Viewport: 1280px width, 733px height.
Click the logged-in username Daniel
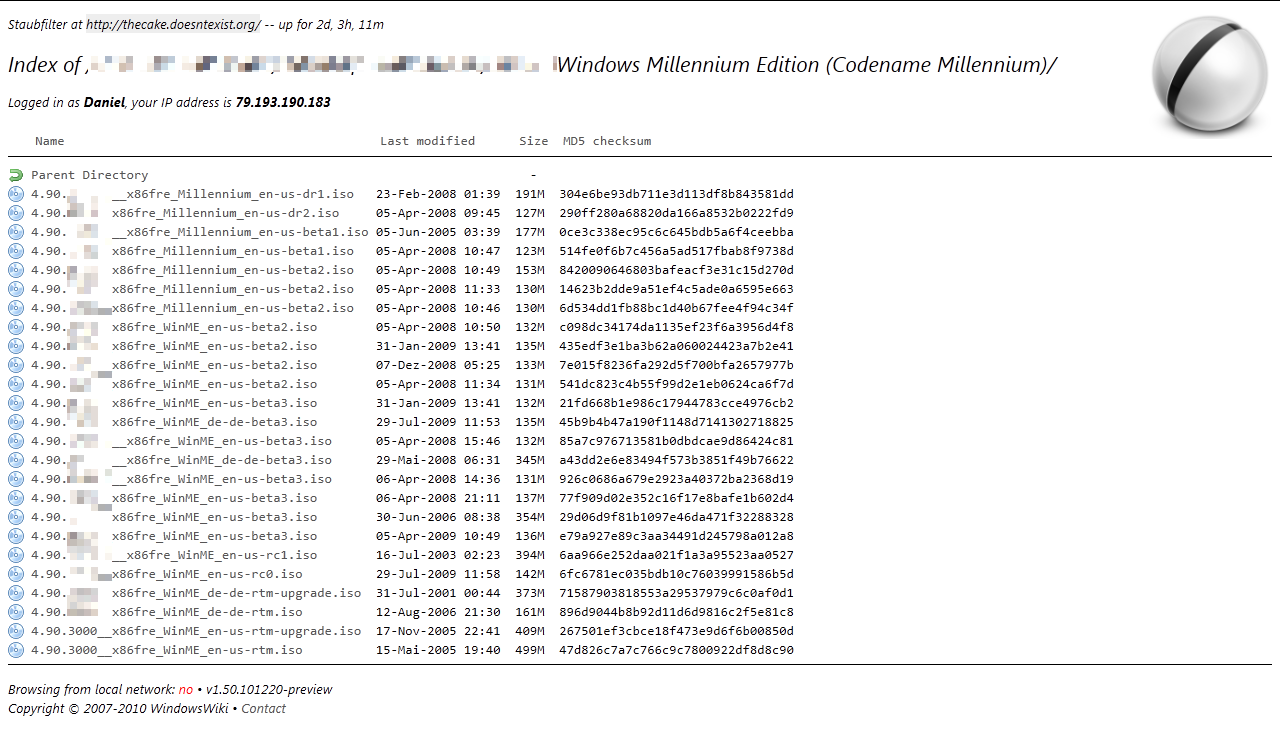point(104,103)
